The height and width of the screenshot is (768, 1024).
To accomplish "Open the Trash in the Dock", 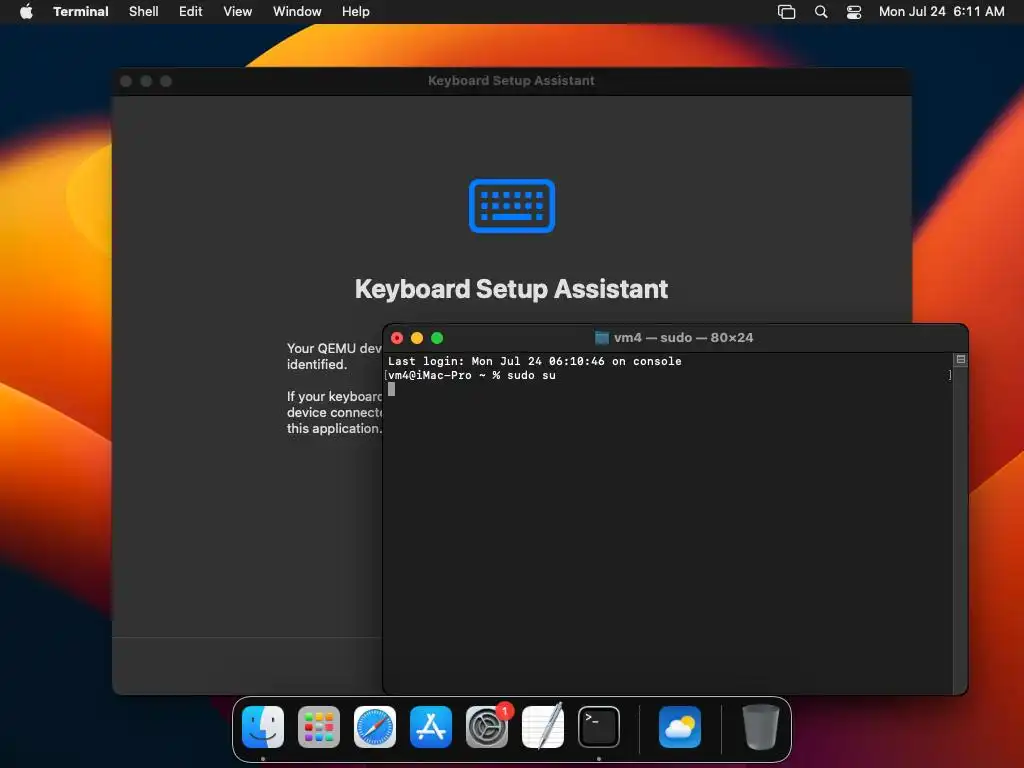I will (761, 727).
